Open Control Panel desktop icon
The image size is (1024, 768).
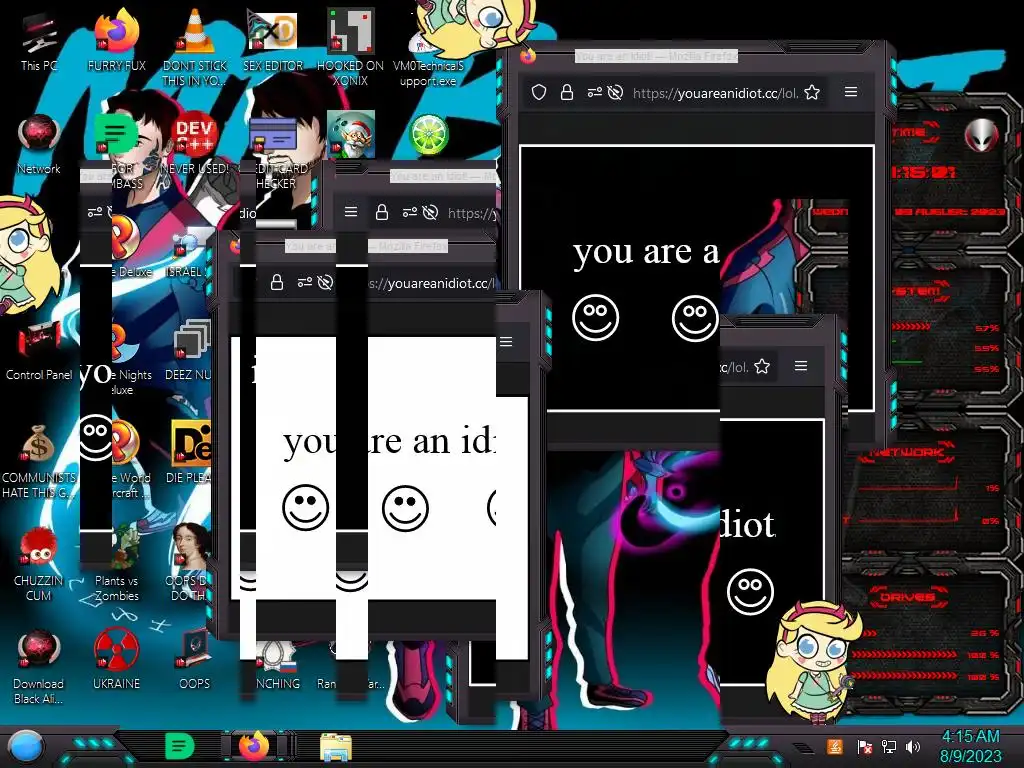[x=39, y=349]
